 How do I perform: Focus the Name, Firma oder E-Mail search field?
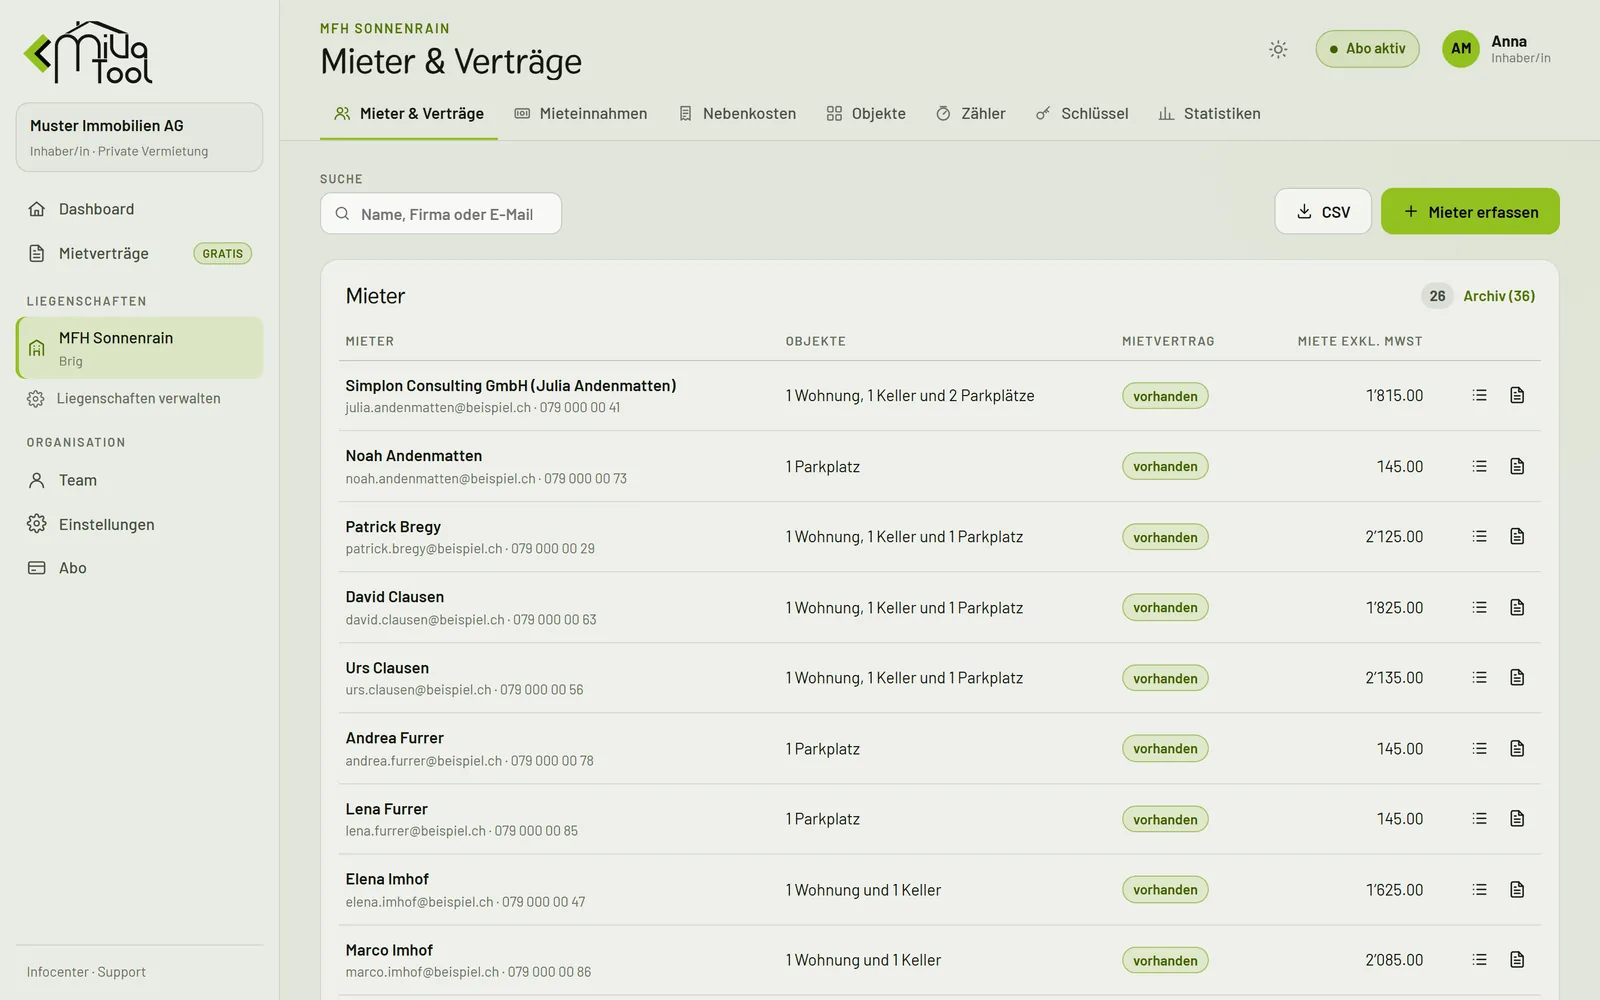441,214
